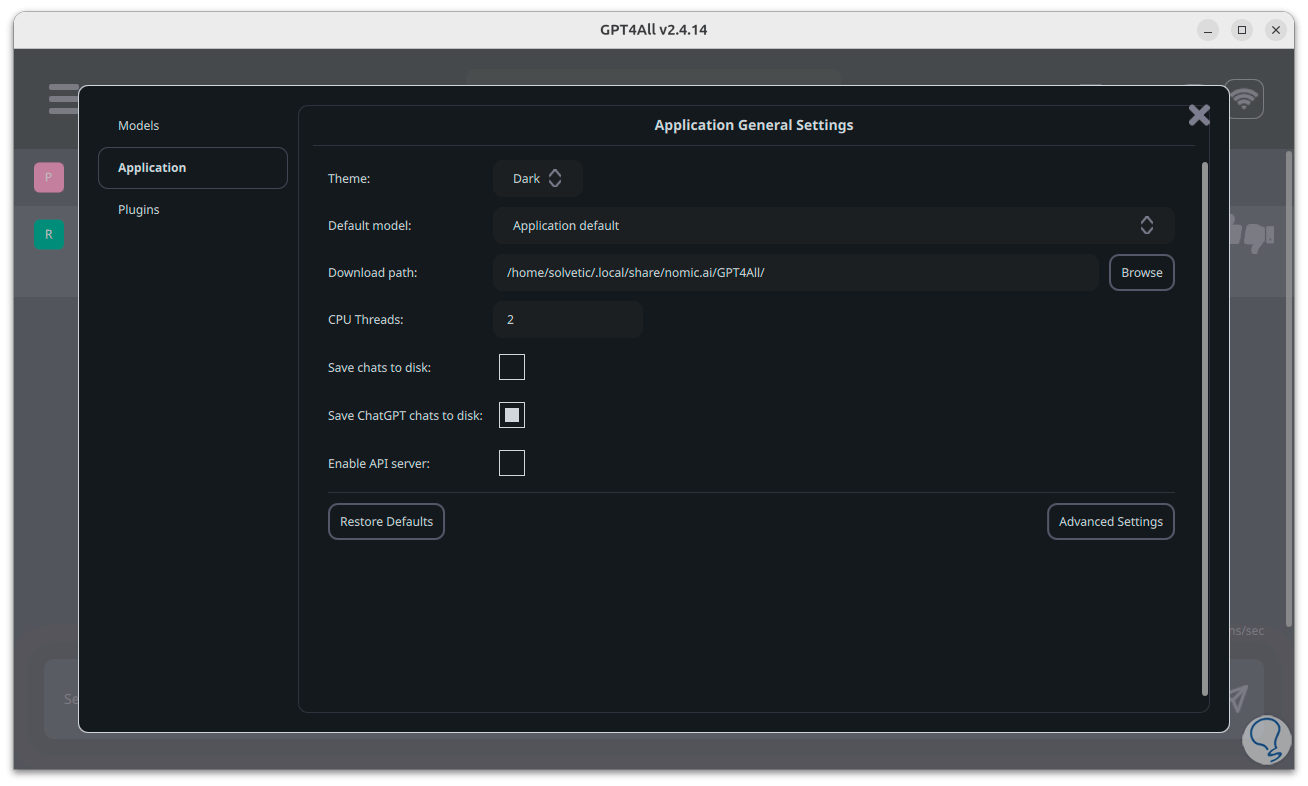Click the CPU Threads field showing 2

[x=568, y=319]
